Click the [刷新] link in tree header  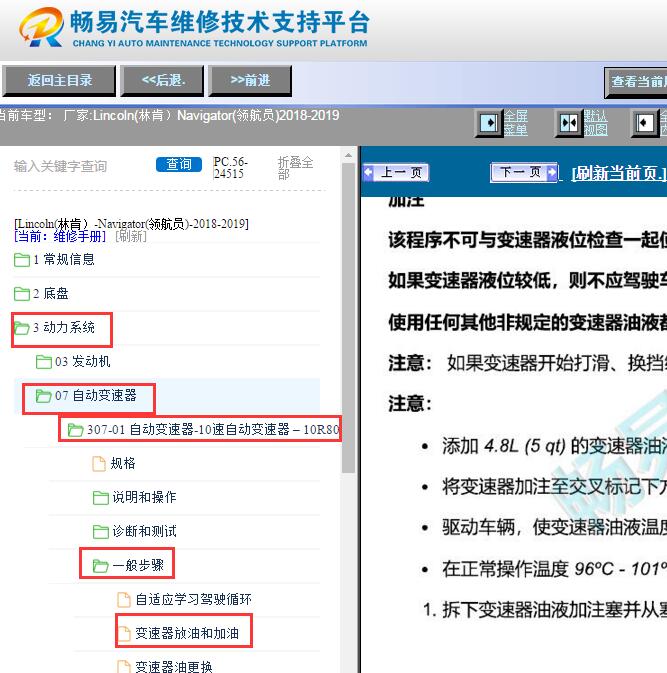131,236
